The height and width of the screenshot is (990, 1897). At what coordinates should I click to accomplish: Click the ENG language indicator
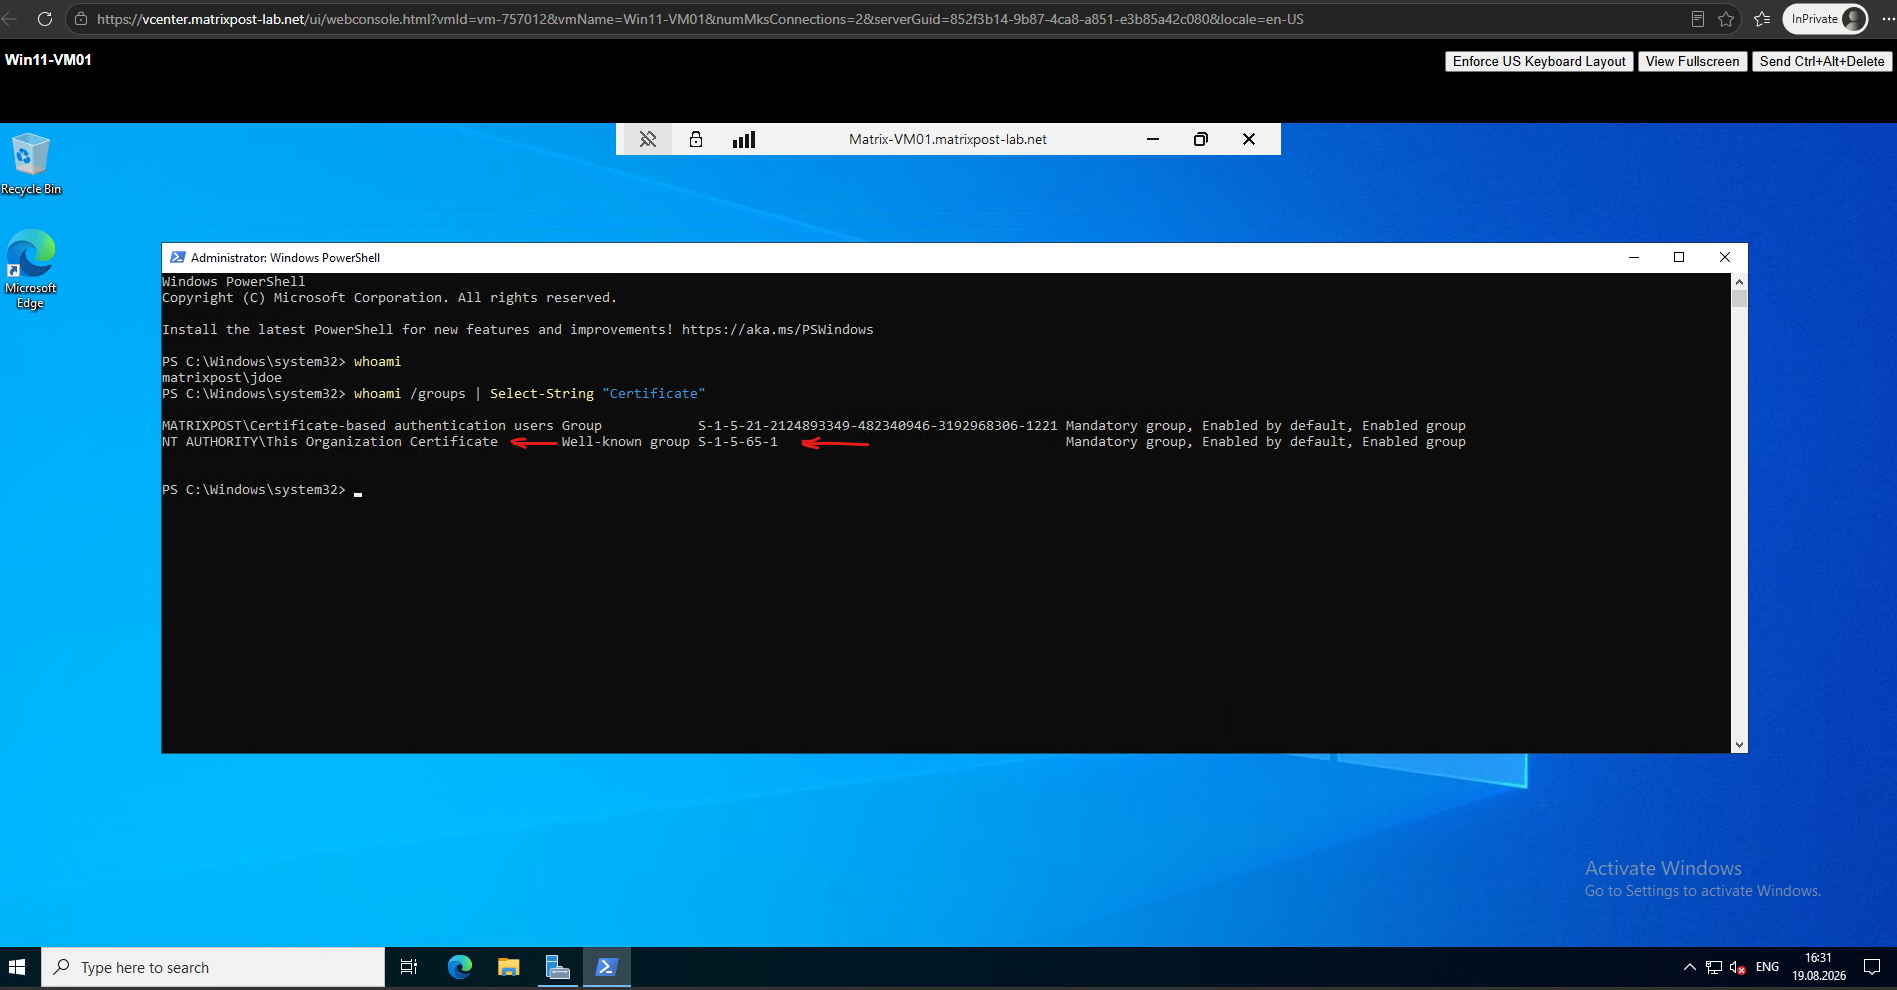click(1767, 967)
